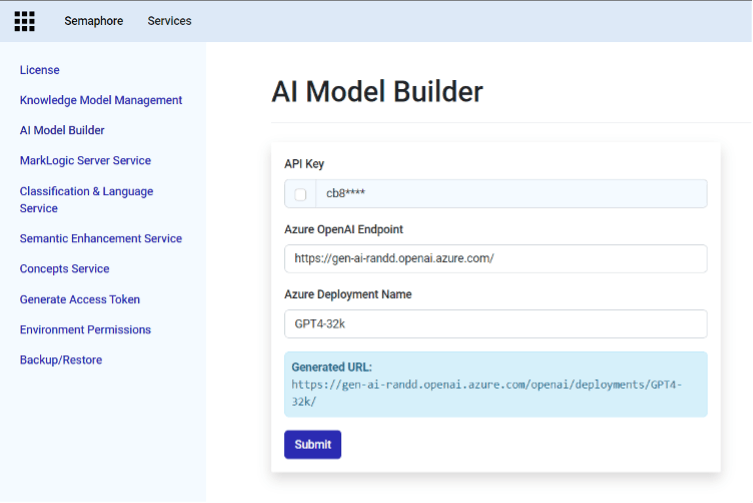
Task: Open the Services menu
Action: tap(169, 21)
